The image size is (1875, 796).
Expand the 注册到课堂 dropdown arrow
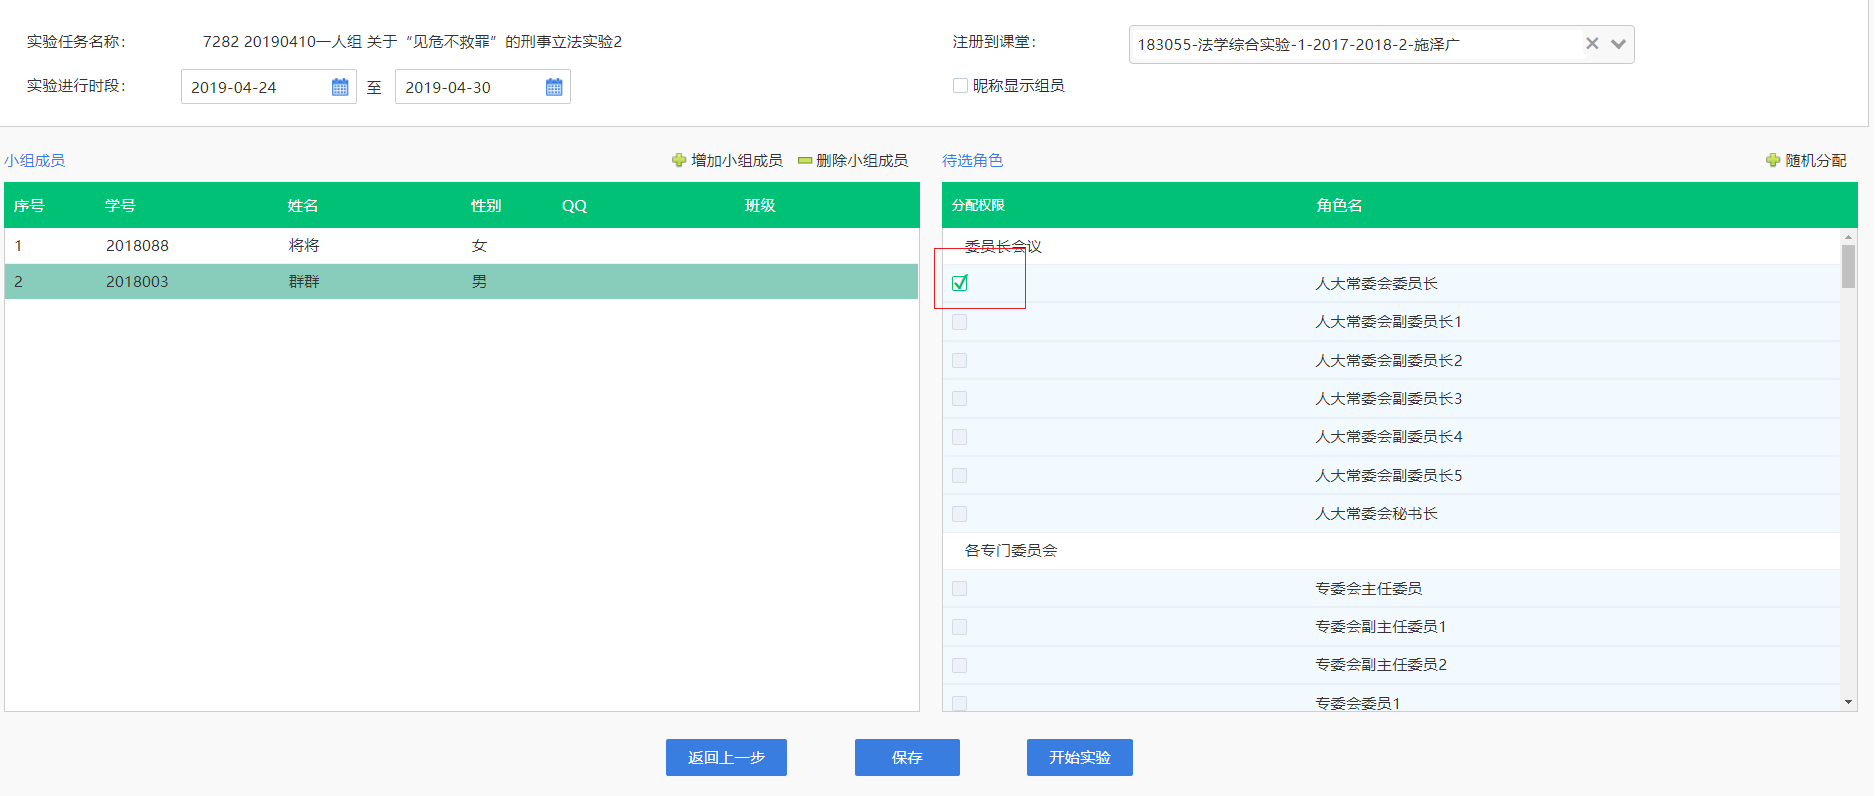coord(1618,44)
